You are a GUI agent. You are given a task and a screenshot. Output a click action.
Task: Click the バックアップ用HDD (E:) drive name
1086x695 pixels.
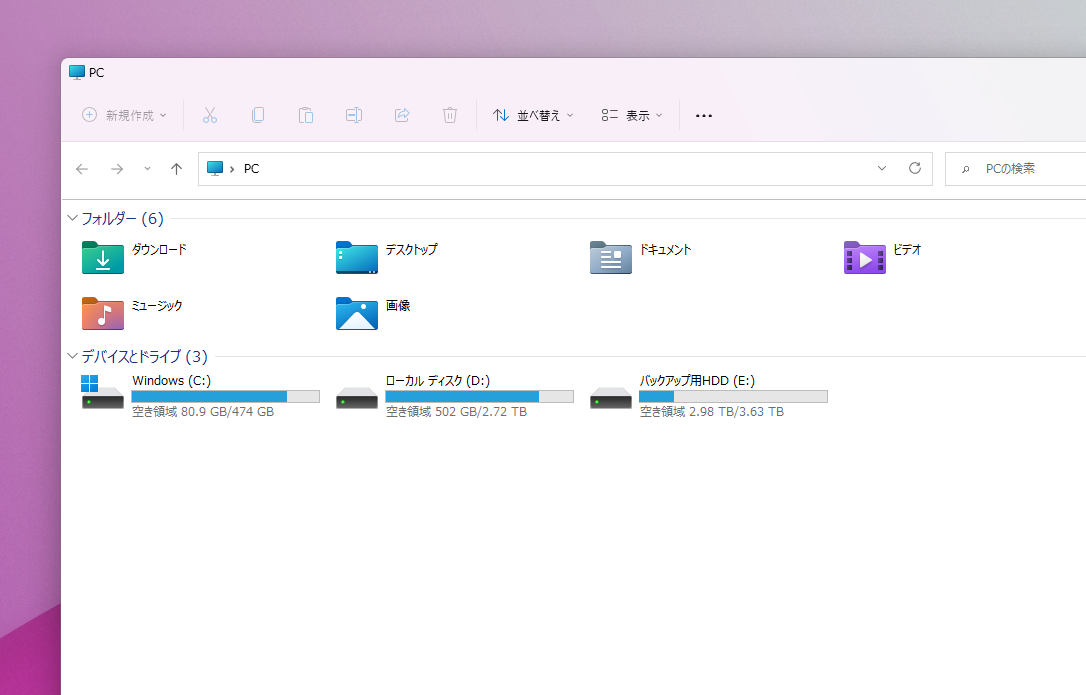[x=697, y=380]
